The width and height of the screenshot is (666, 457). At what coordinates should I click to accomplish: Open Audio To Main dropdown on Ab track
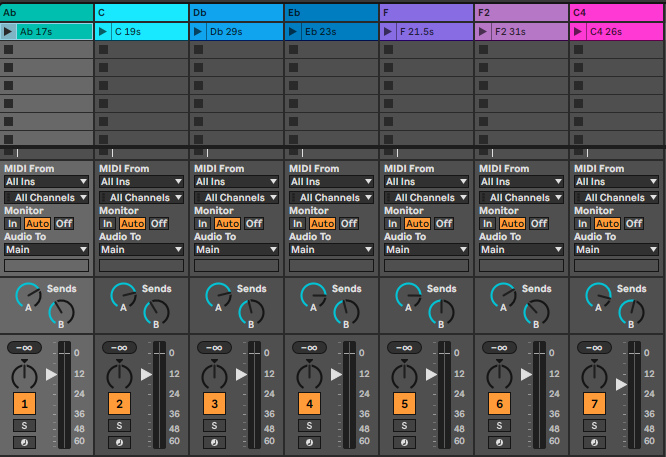[x=46, y=250]
